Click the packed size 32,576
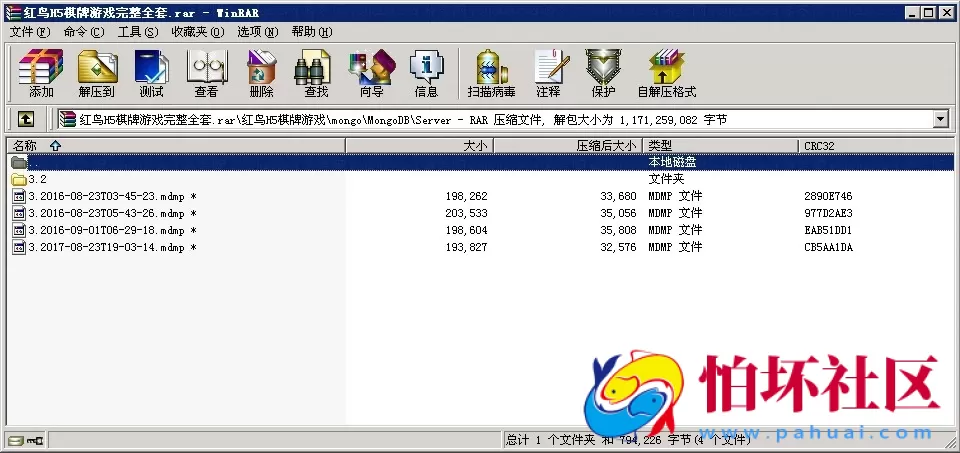The width and height of the screenshot is (960, 453). 618,248
